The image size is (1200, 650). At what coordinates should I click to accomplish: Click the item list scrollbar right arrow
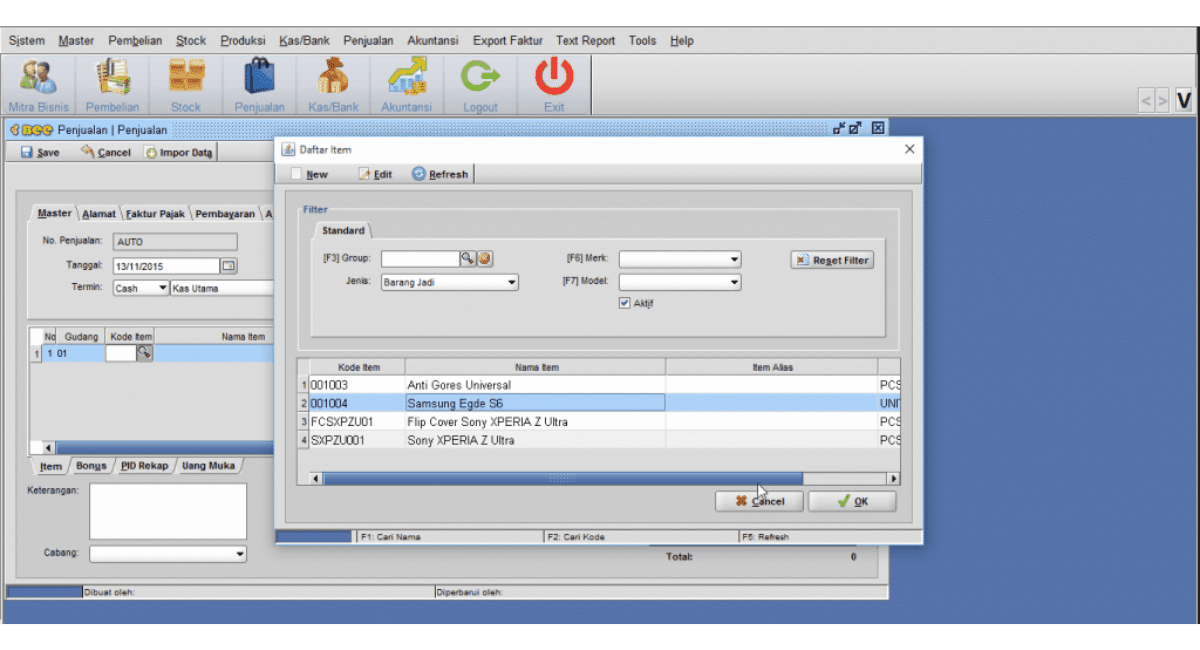coord(893,479)
